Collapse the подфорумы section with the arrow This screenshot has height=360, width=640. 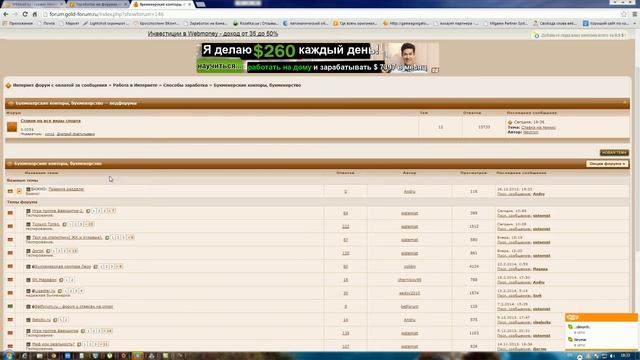tap(624, 103)
